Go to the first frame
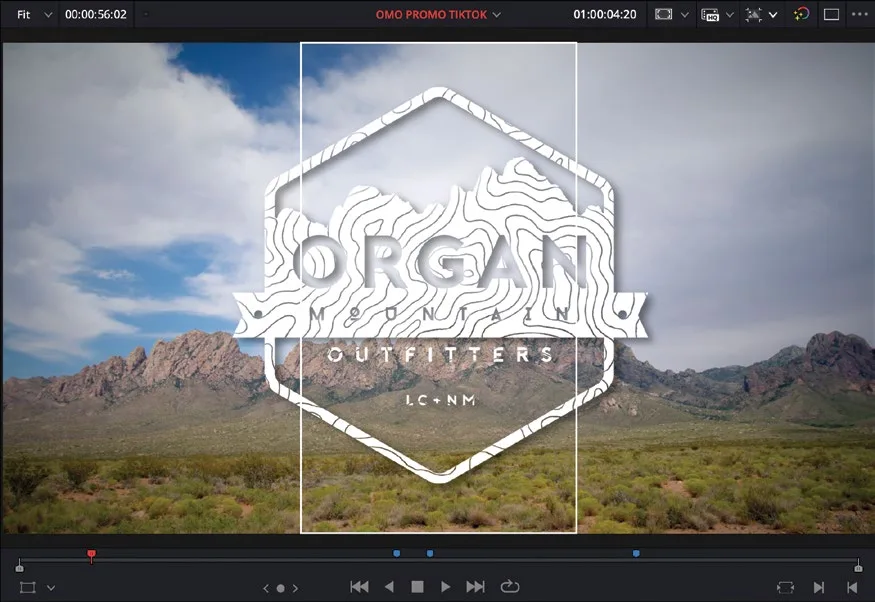875x602 pixels. (x=359, y=587)
